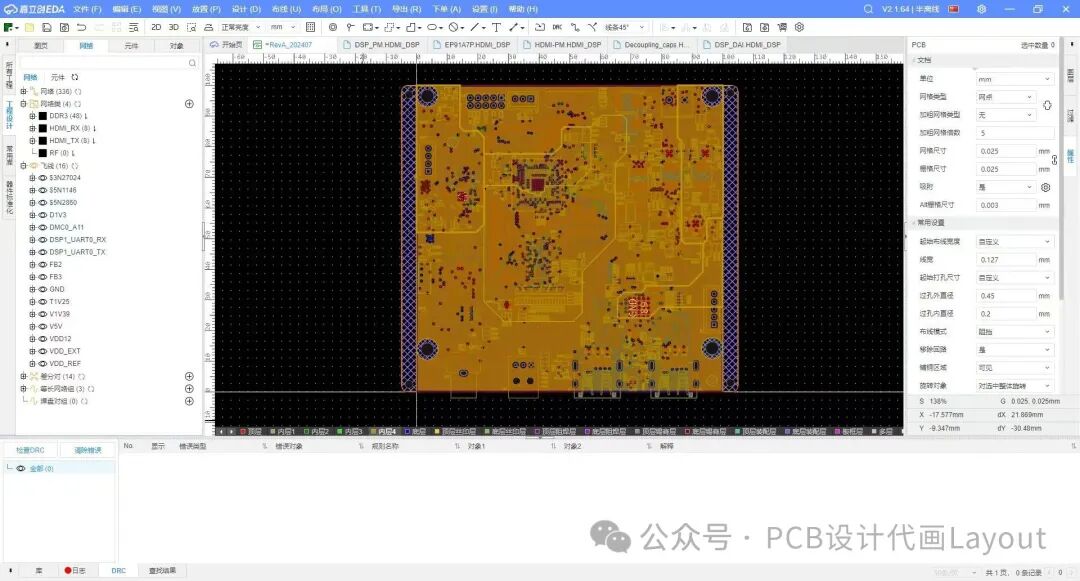This screenshot has width=1080, height=581.
Task: Open the 单位 mm dropdown in properties
Action: point(1015,79)
